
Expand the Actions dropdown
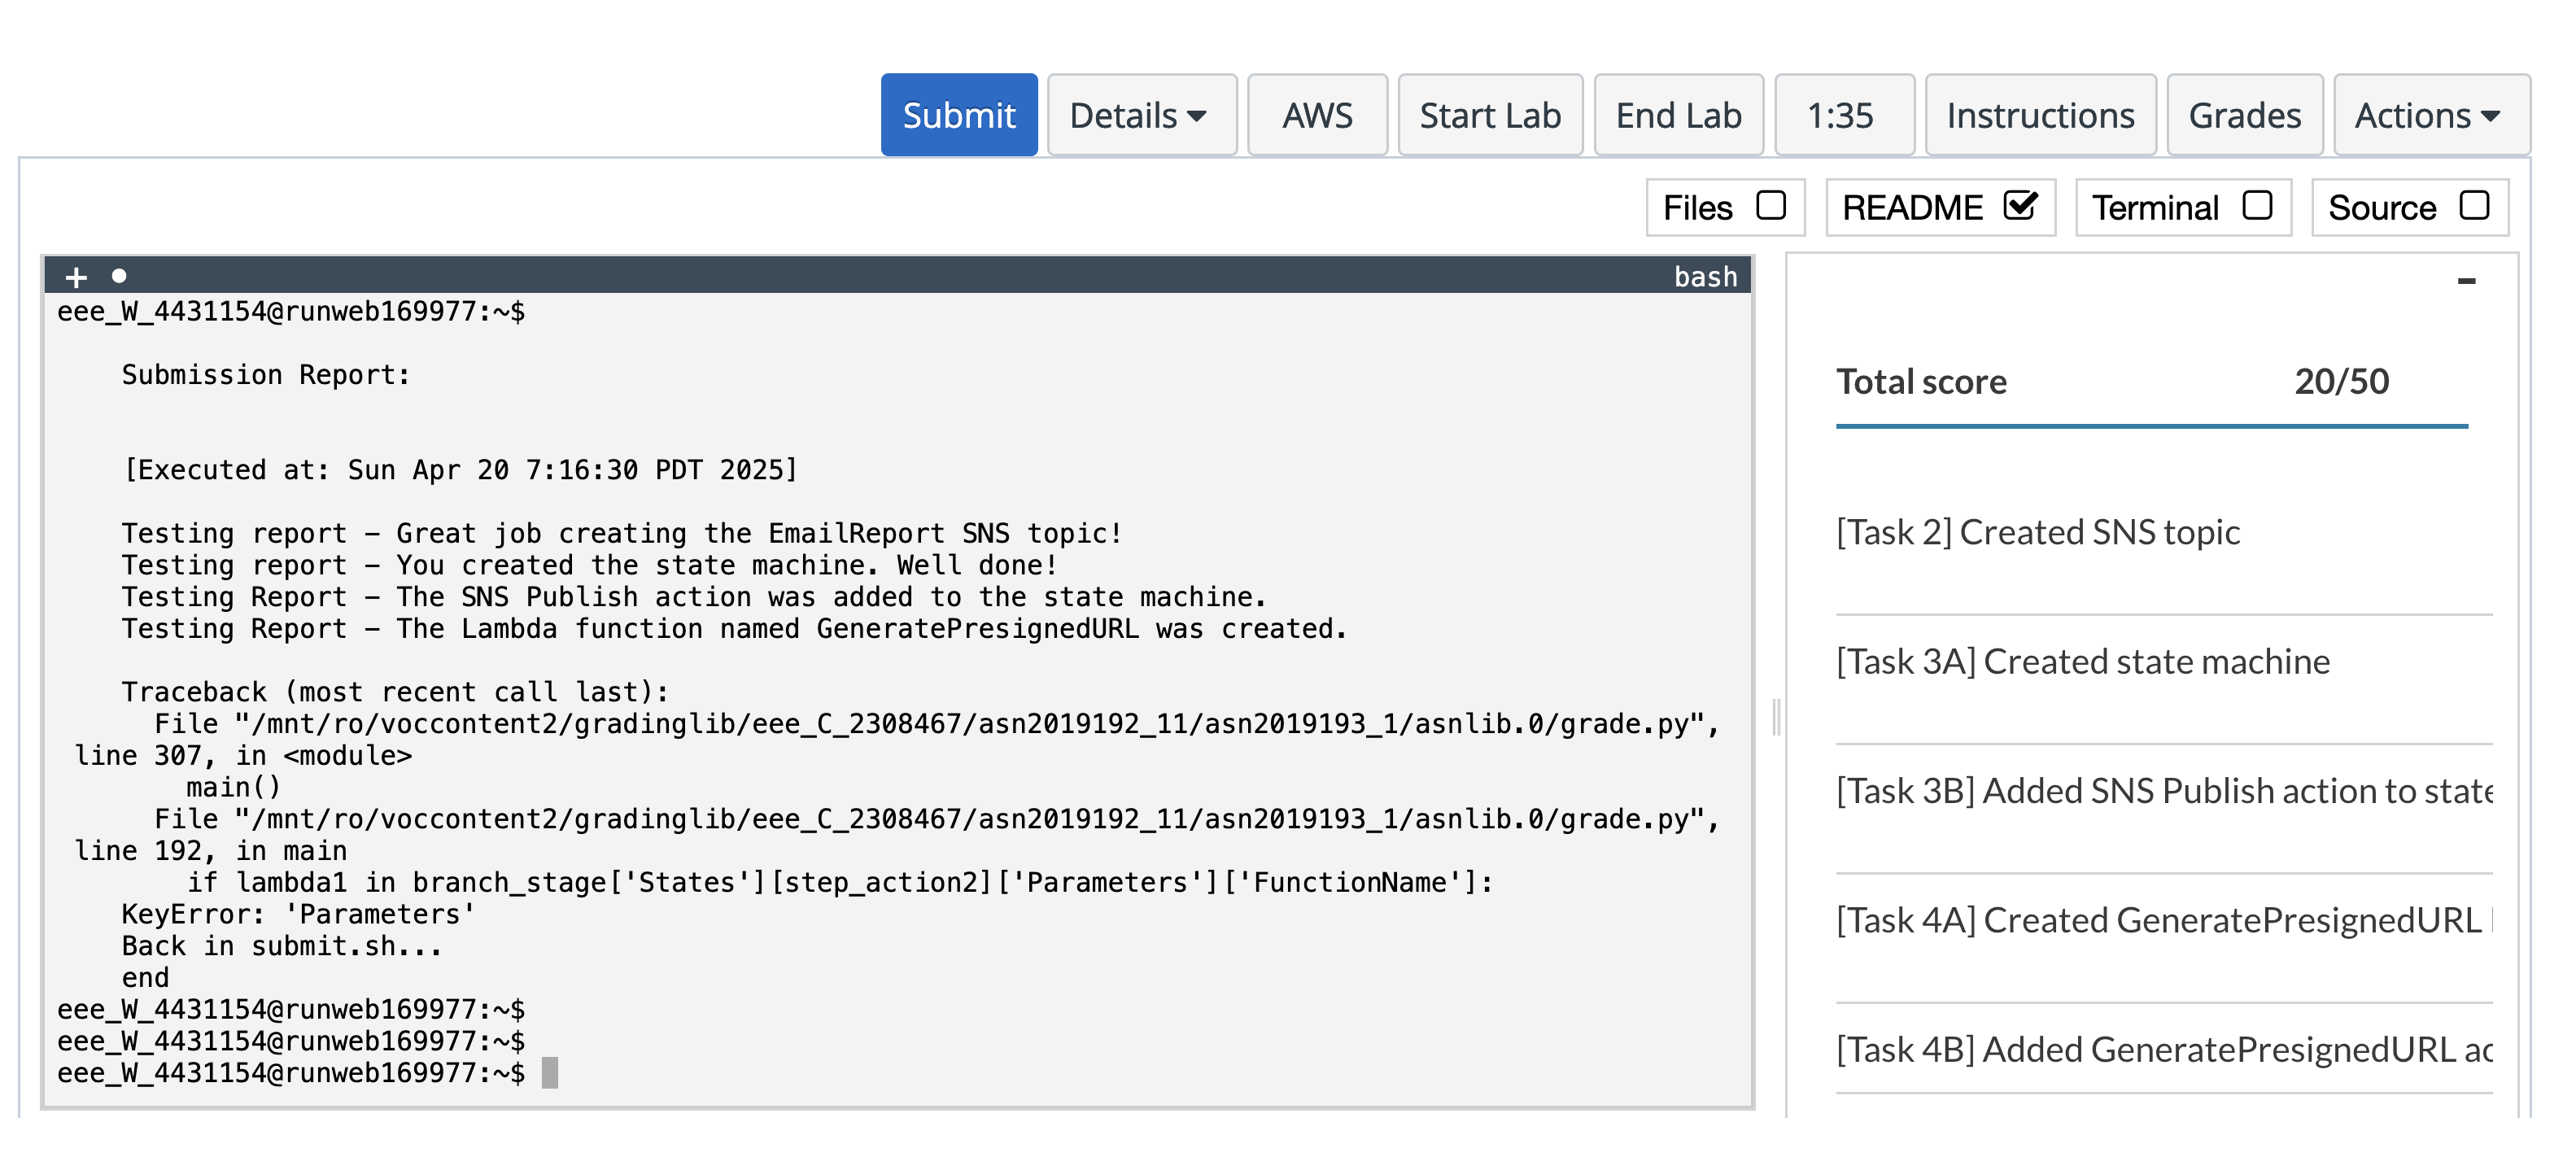pyautogui.click(x=2431, y=115)
